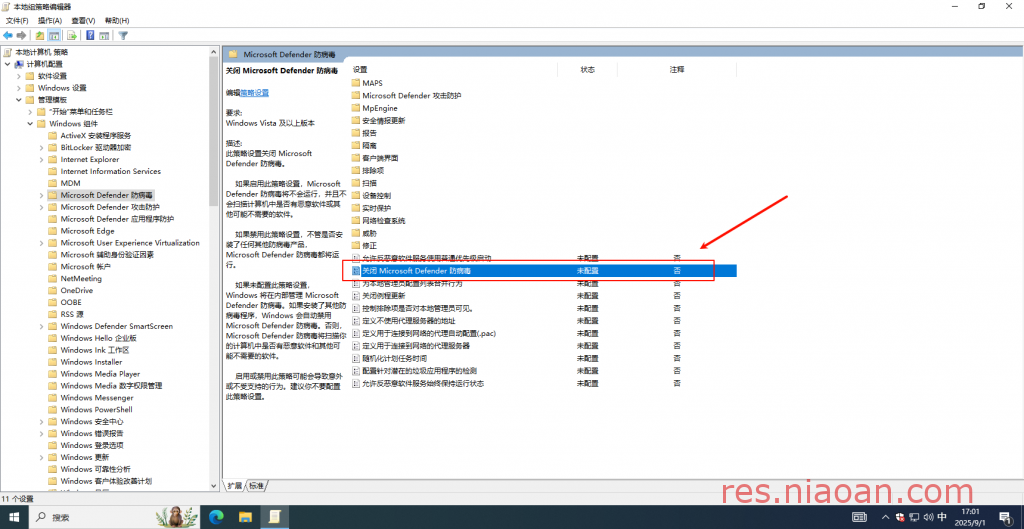This screenshot has height=529, width=1024.
Task: Open Microsoft Edge from the taskbar
Action: click(x=216, y=517)
